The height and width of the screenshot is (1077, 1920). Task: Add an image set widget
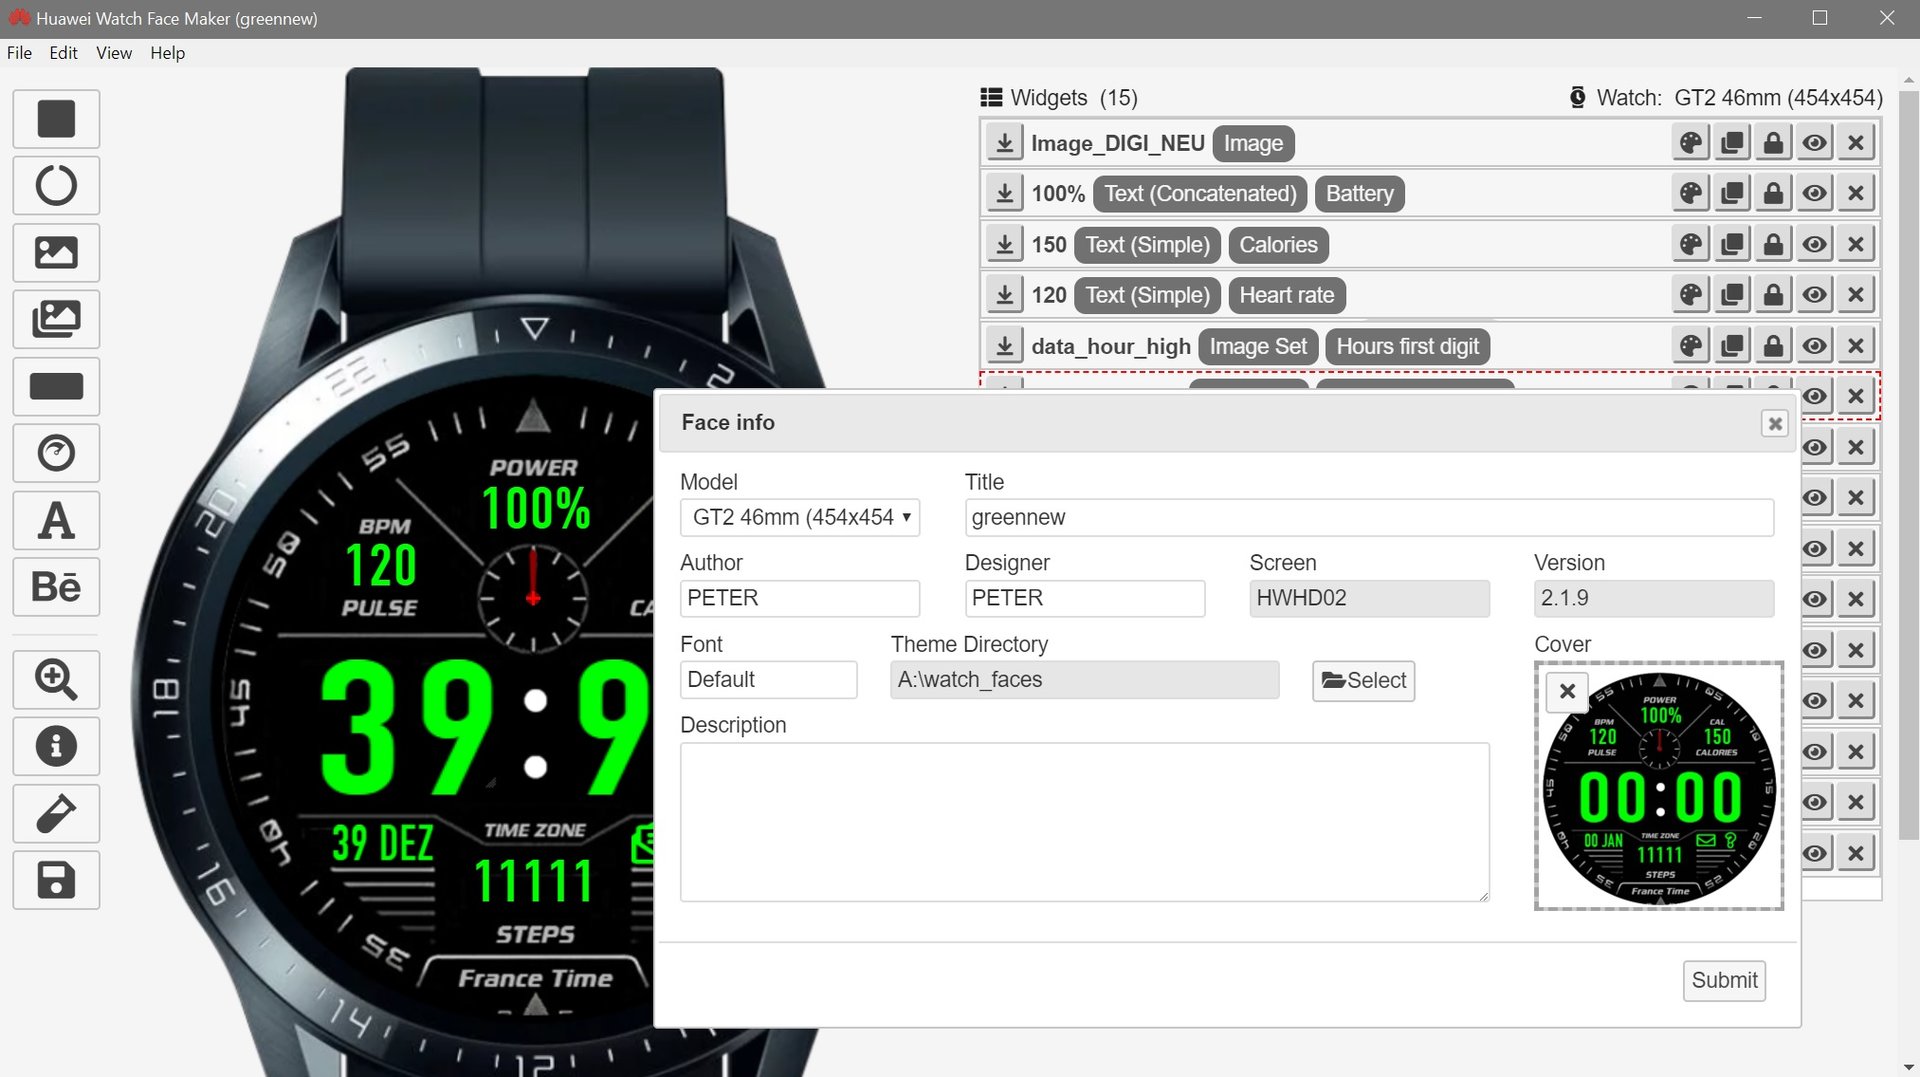[56, 319]
